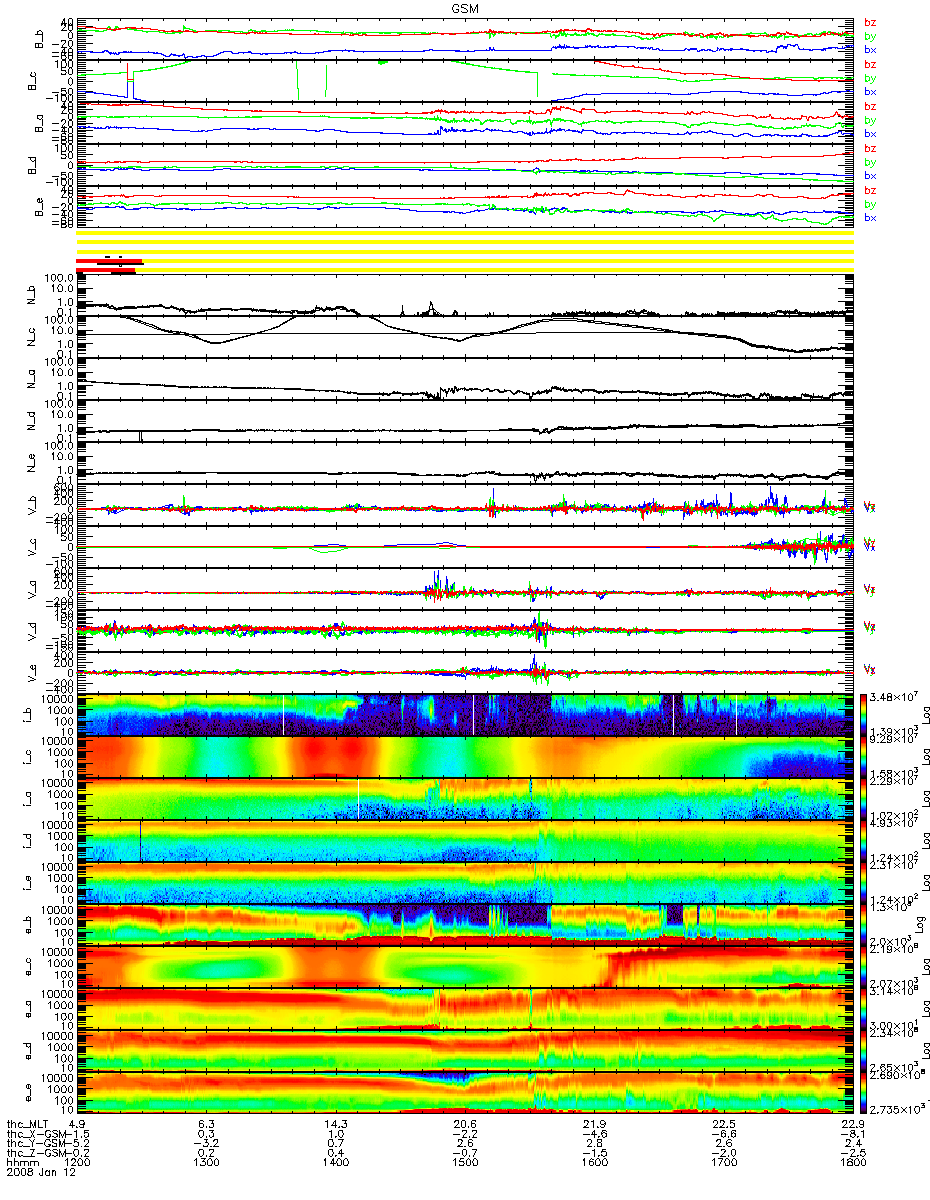Click the color bar beside i_b spectrogram

pyautogui.click(x=865, y=714)
